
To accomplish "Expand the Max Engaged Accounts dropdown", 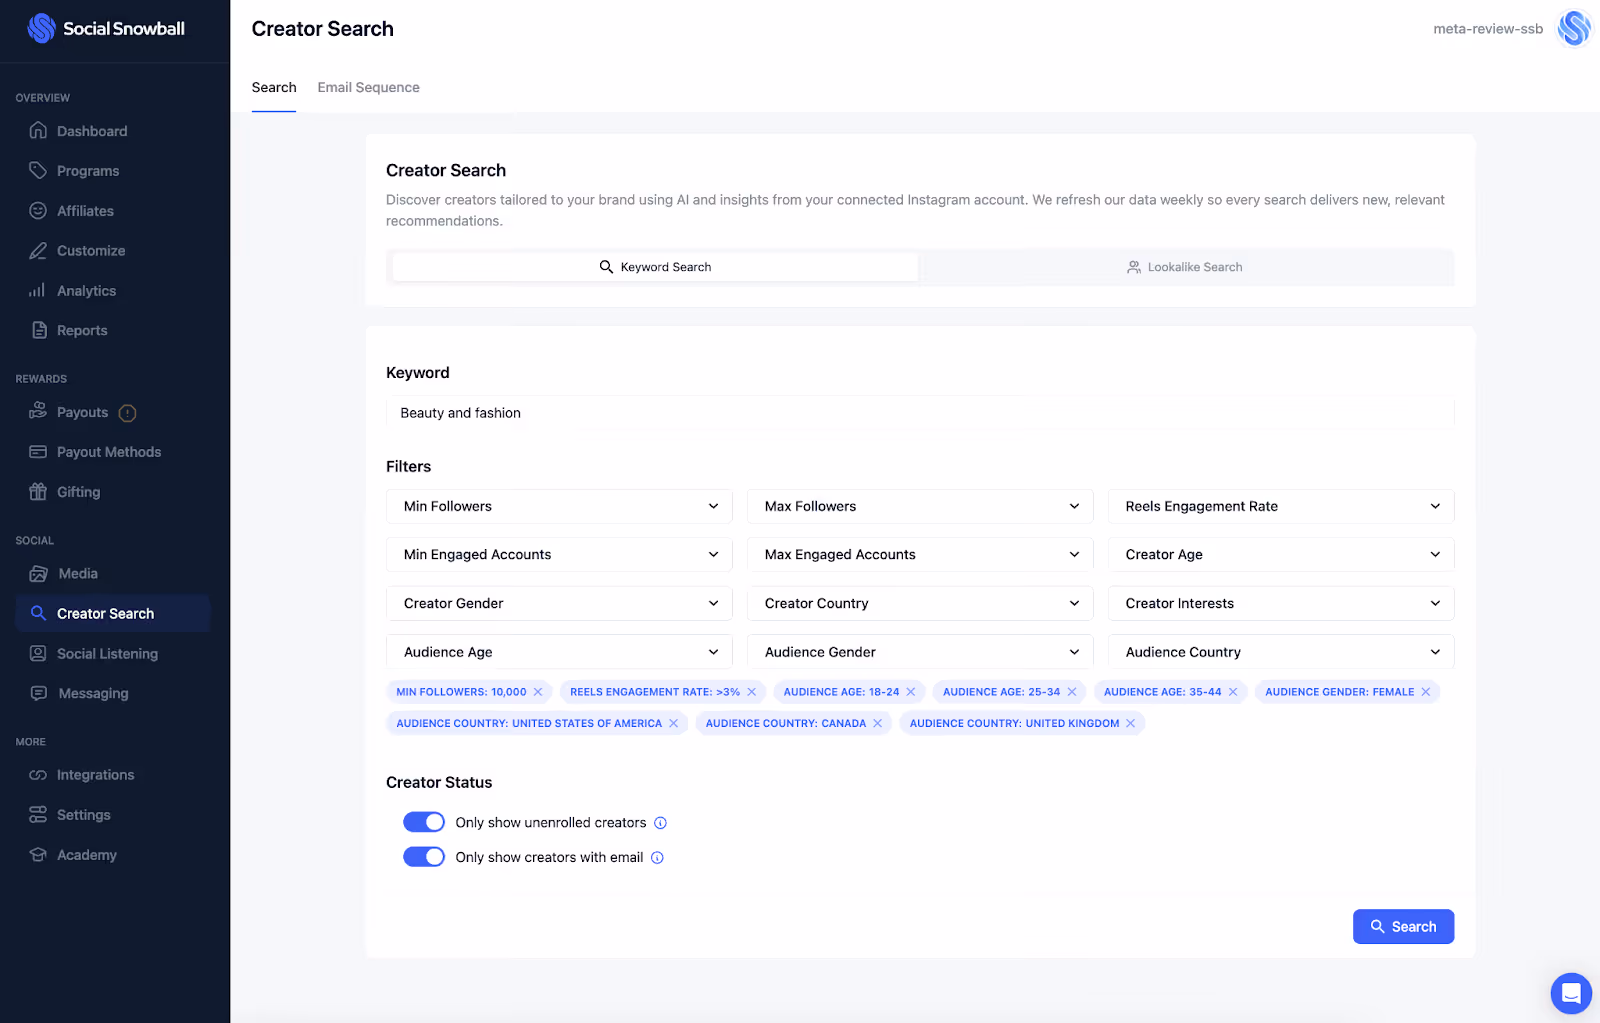I will pos(920,555).
